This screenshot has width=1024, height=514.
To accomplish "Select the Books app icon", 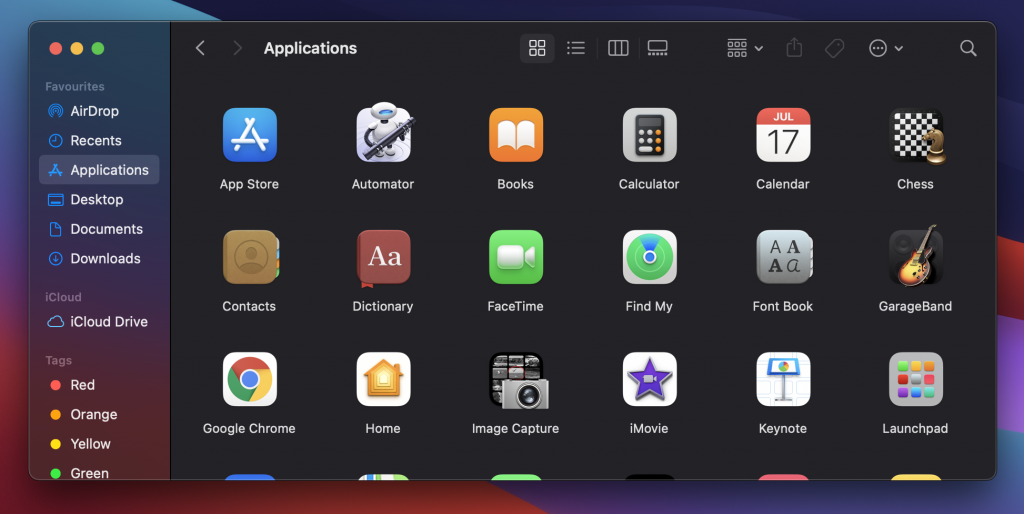I will [x=516, y=135].
